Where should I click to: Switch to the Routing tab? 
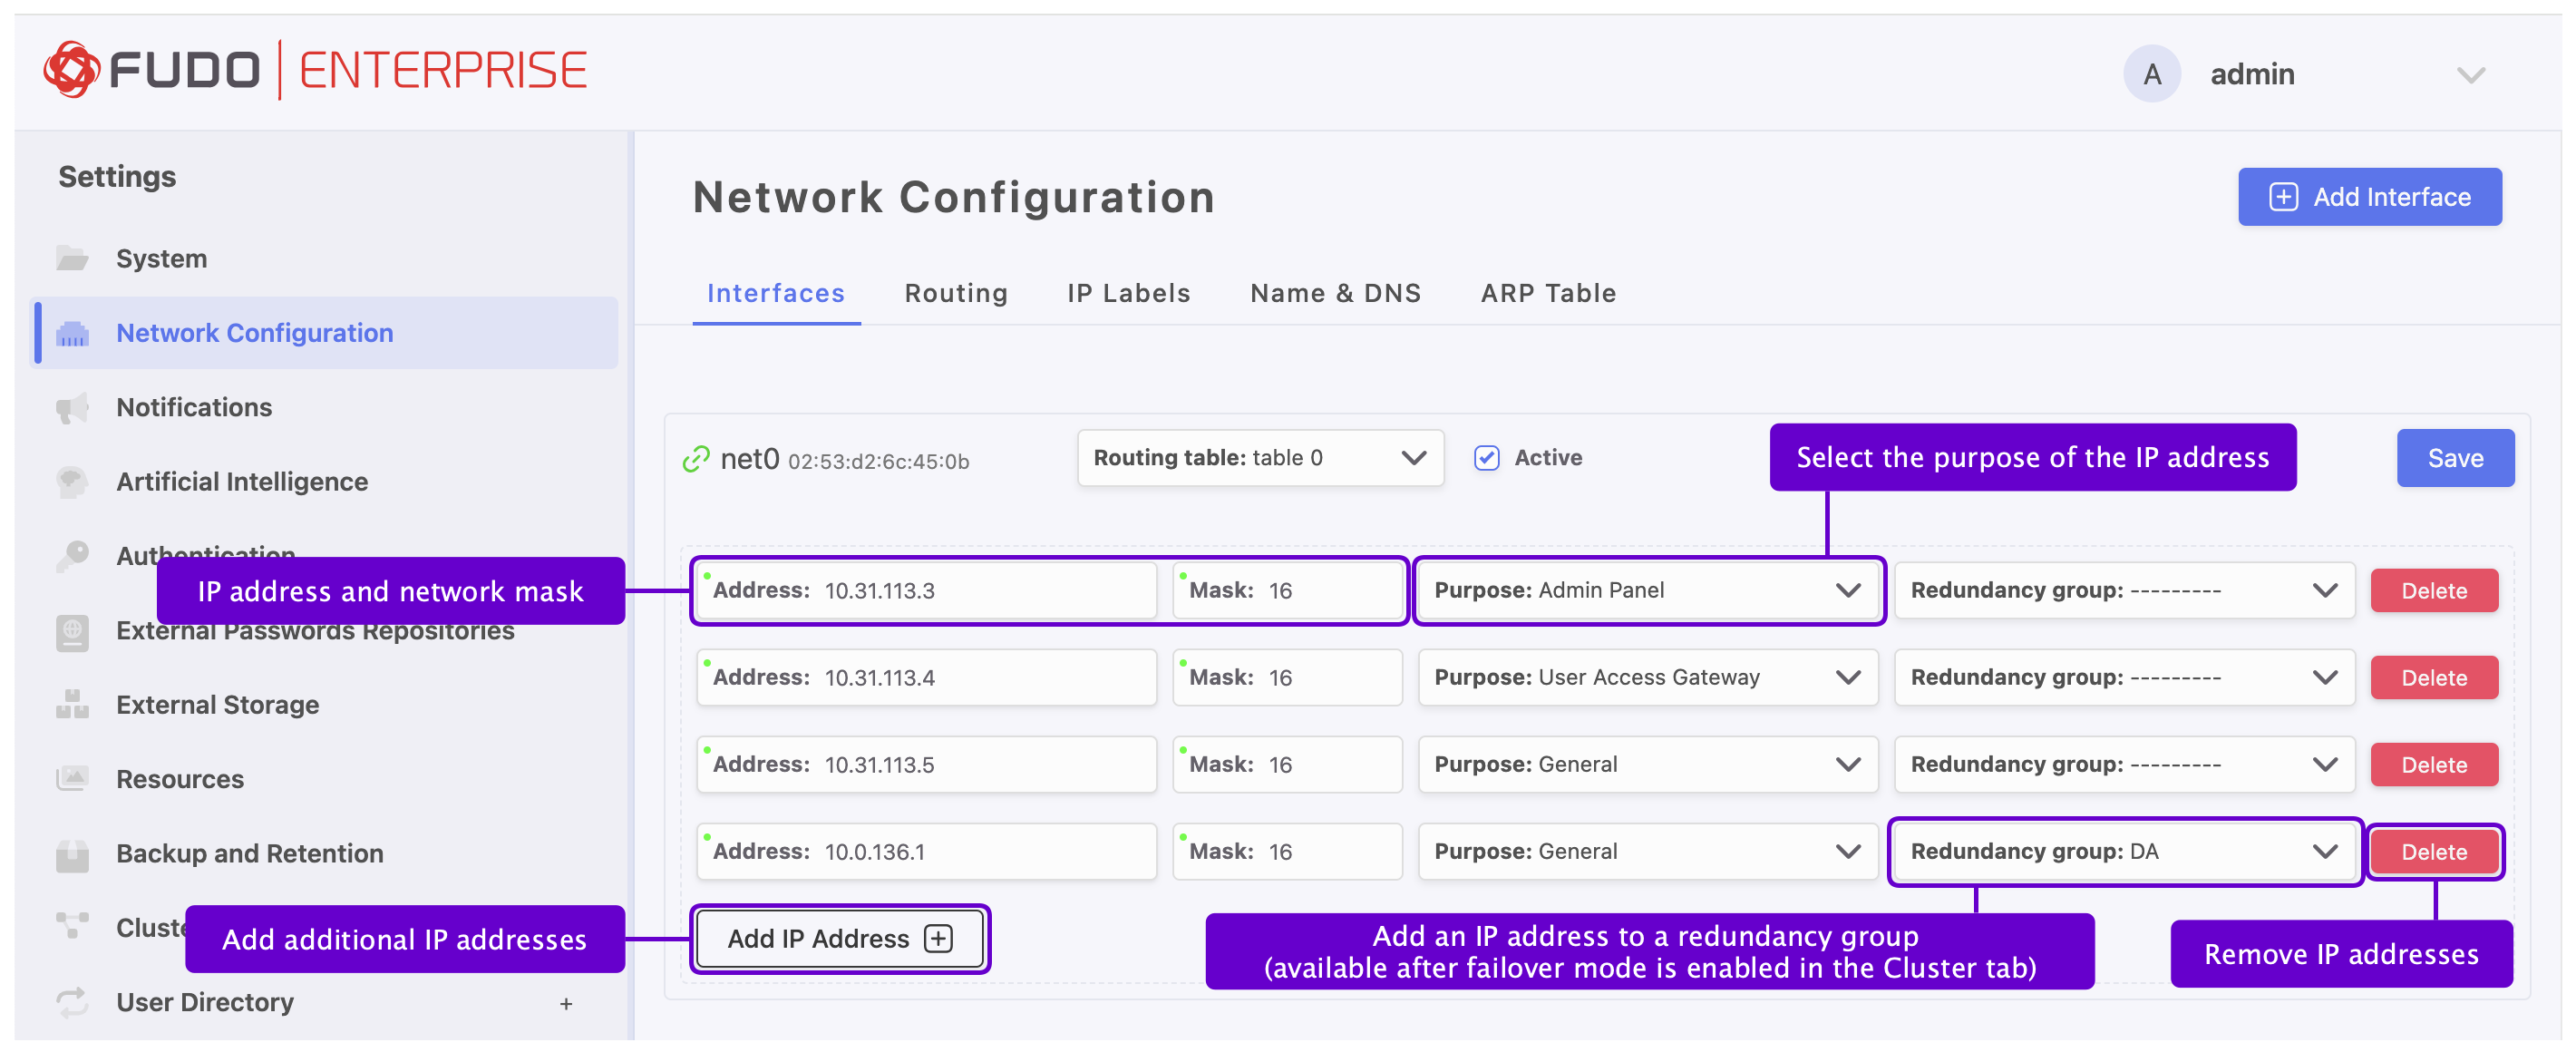tap(955, 293)
